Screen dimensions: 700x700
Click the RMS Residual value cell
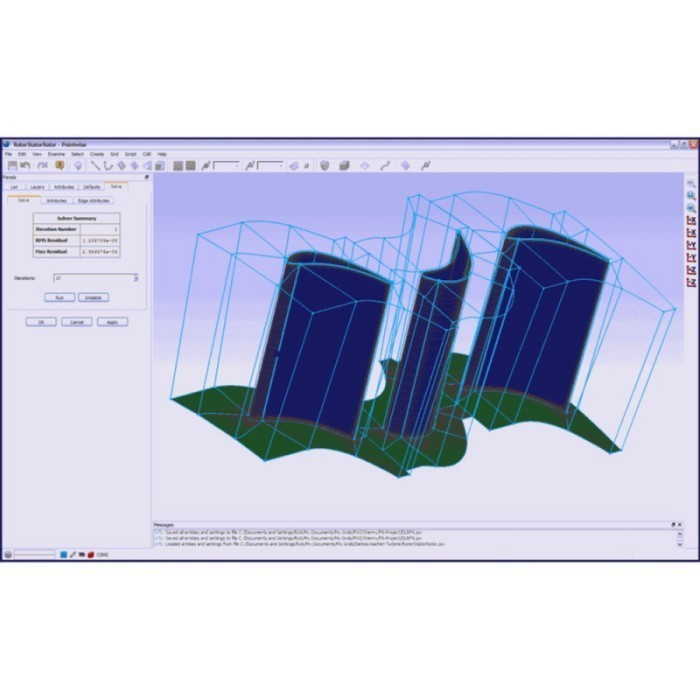pos(100,241)
